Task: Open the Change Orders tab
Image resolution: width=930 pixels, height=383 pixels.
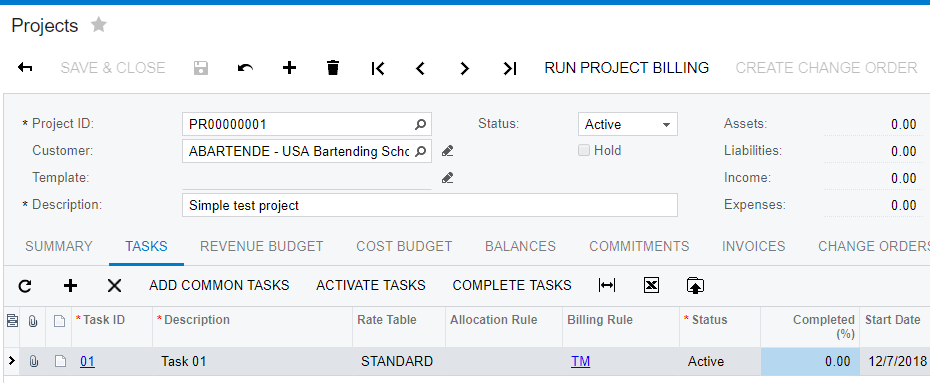Action: (874, 246)
